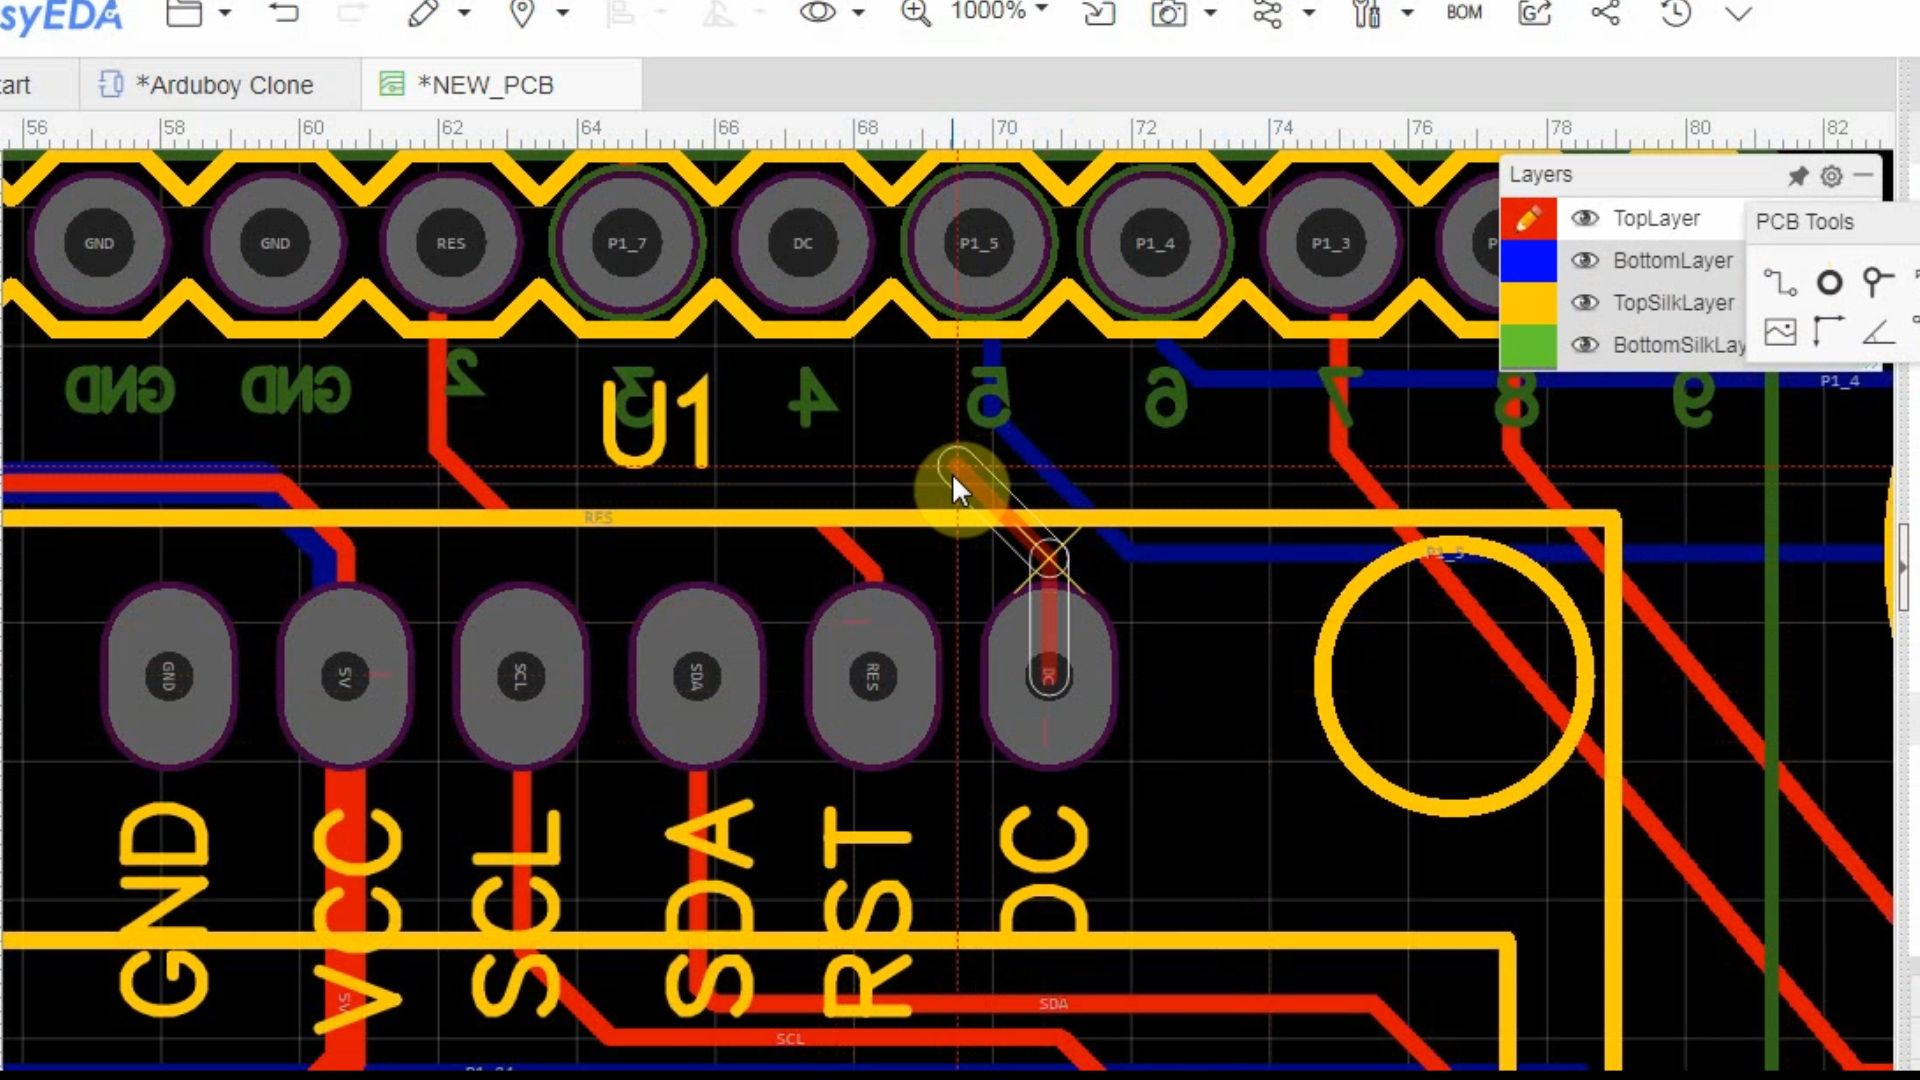Select the Image insert tool in PCB Tools

click(1780, 332)
